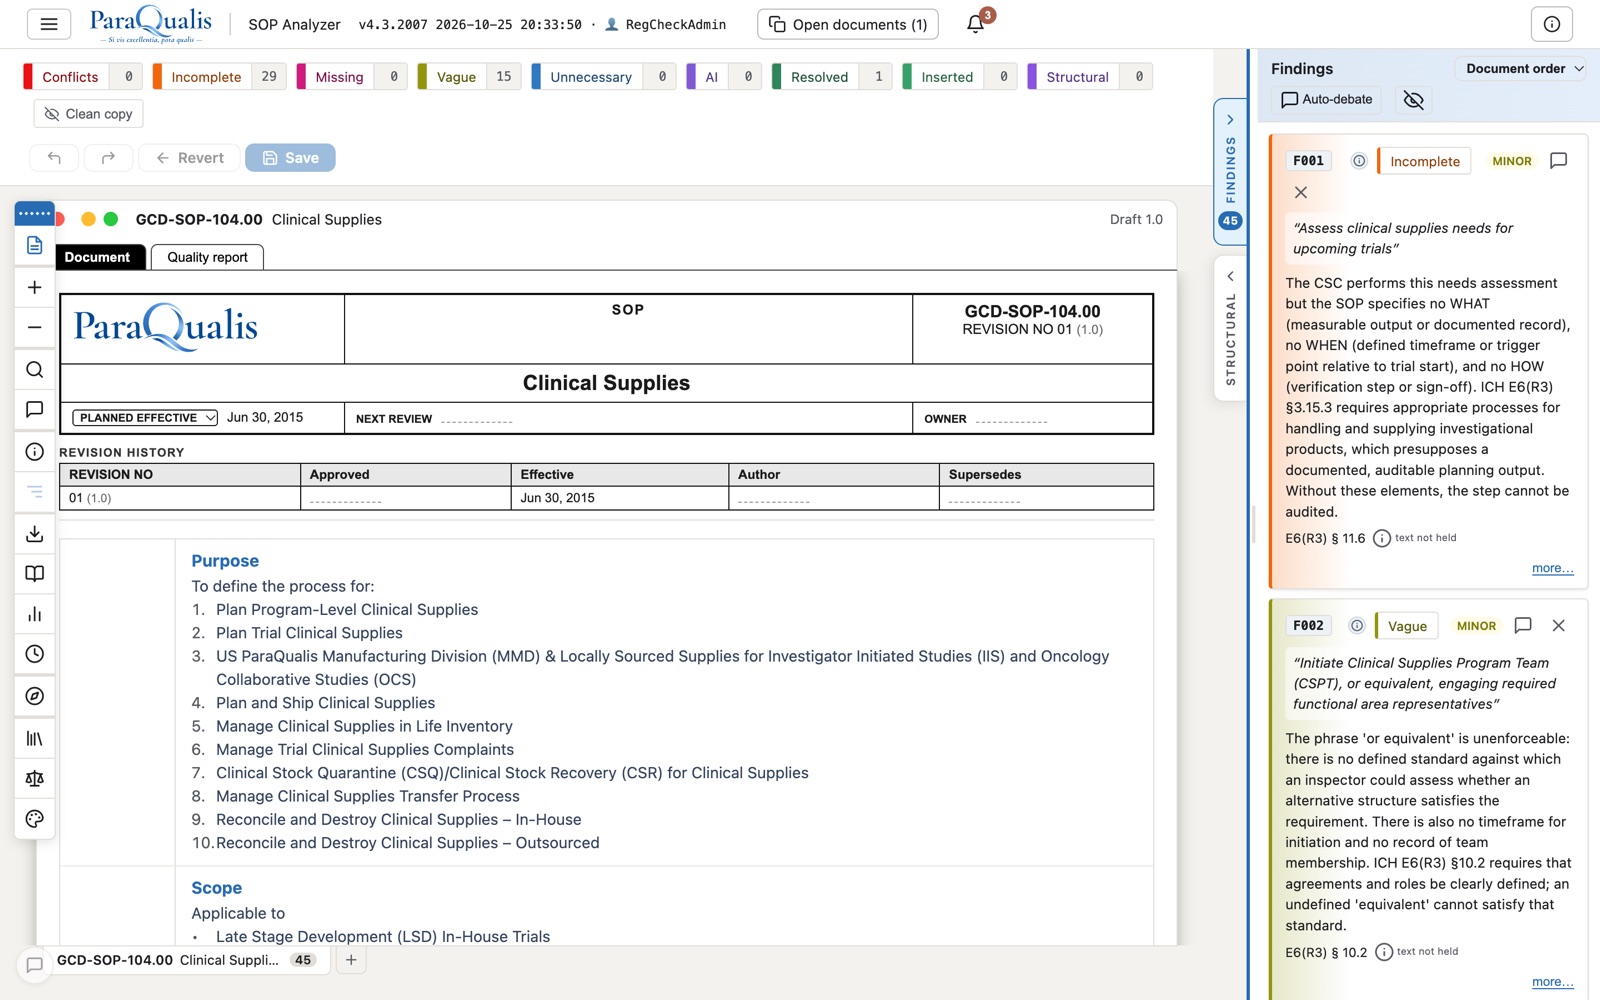The width and height of the screenshot is (1600, 1000).
Task: Click the Approved cell in revision history
Action: [406, 498]
